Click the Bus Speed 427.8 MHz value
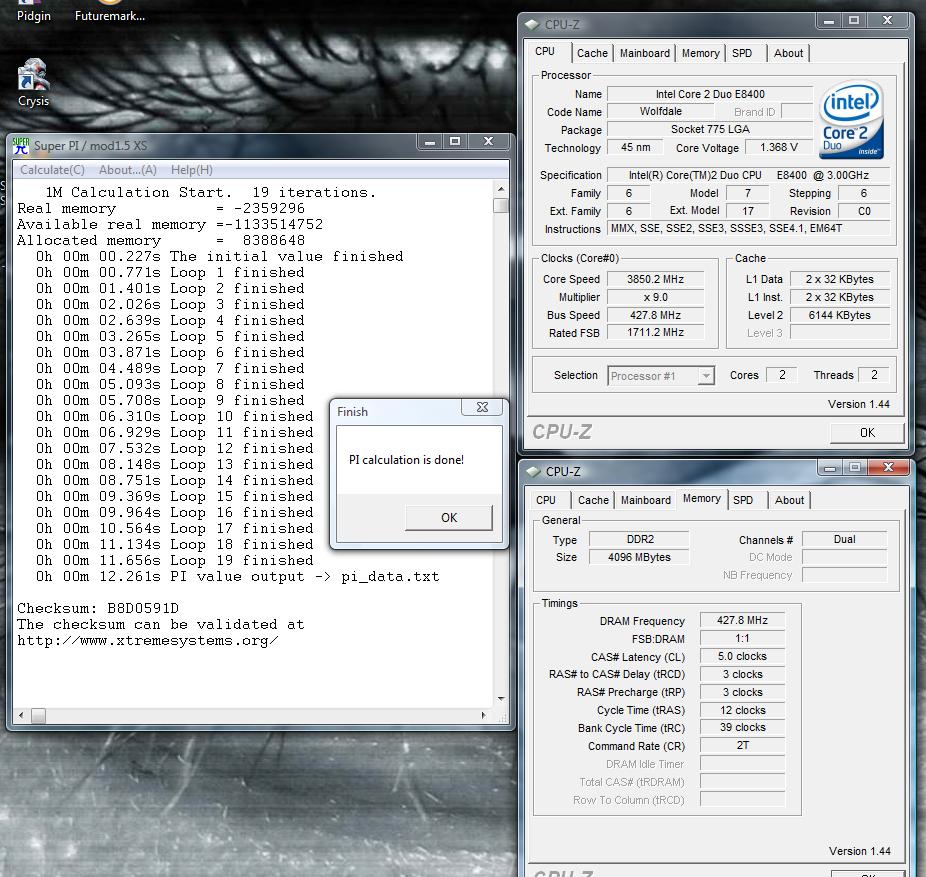This screenshot has height=877, width=926. (656, 315)
